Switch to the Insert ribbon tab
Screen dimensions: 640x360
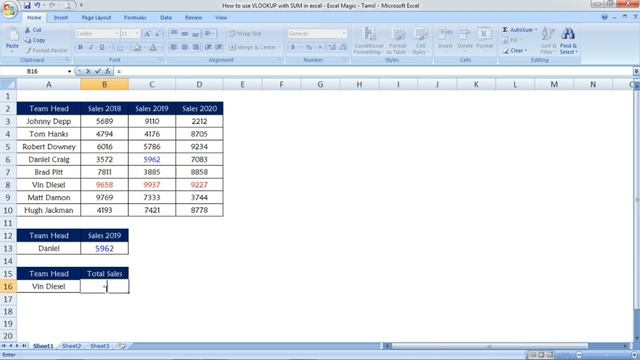[61, 18]
